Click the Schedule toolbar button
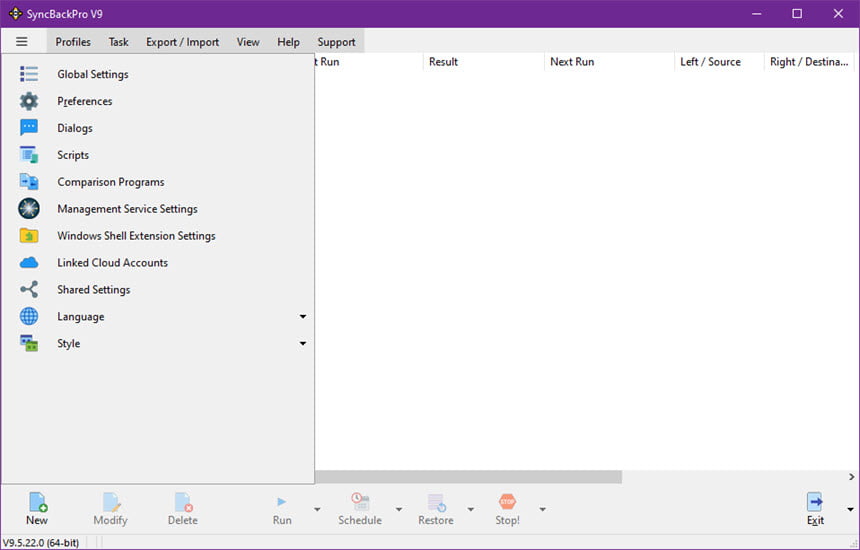The width and height of the screenshot is (860, 550). pos(360,509)
